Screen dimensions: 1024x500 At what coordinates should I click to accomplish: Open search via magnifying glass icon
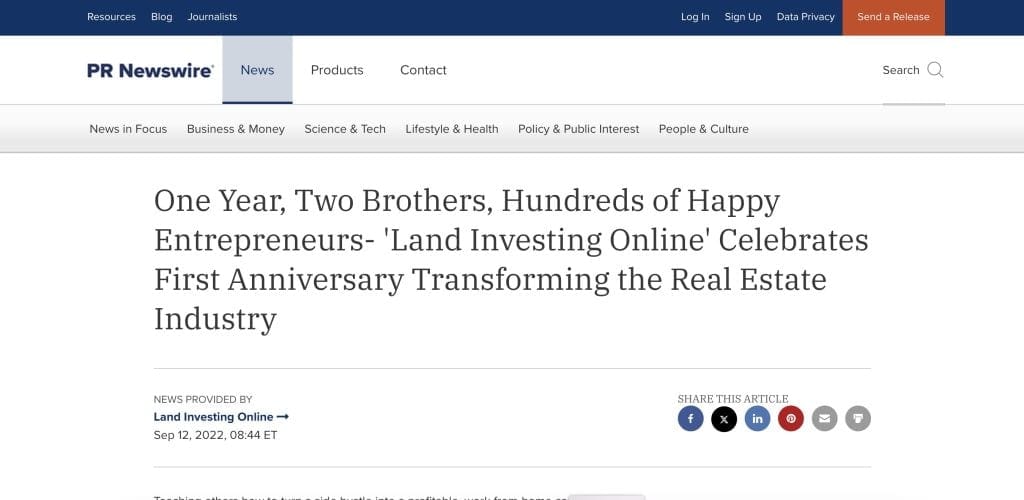(x=935, y=70)
